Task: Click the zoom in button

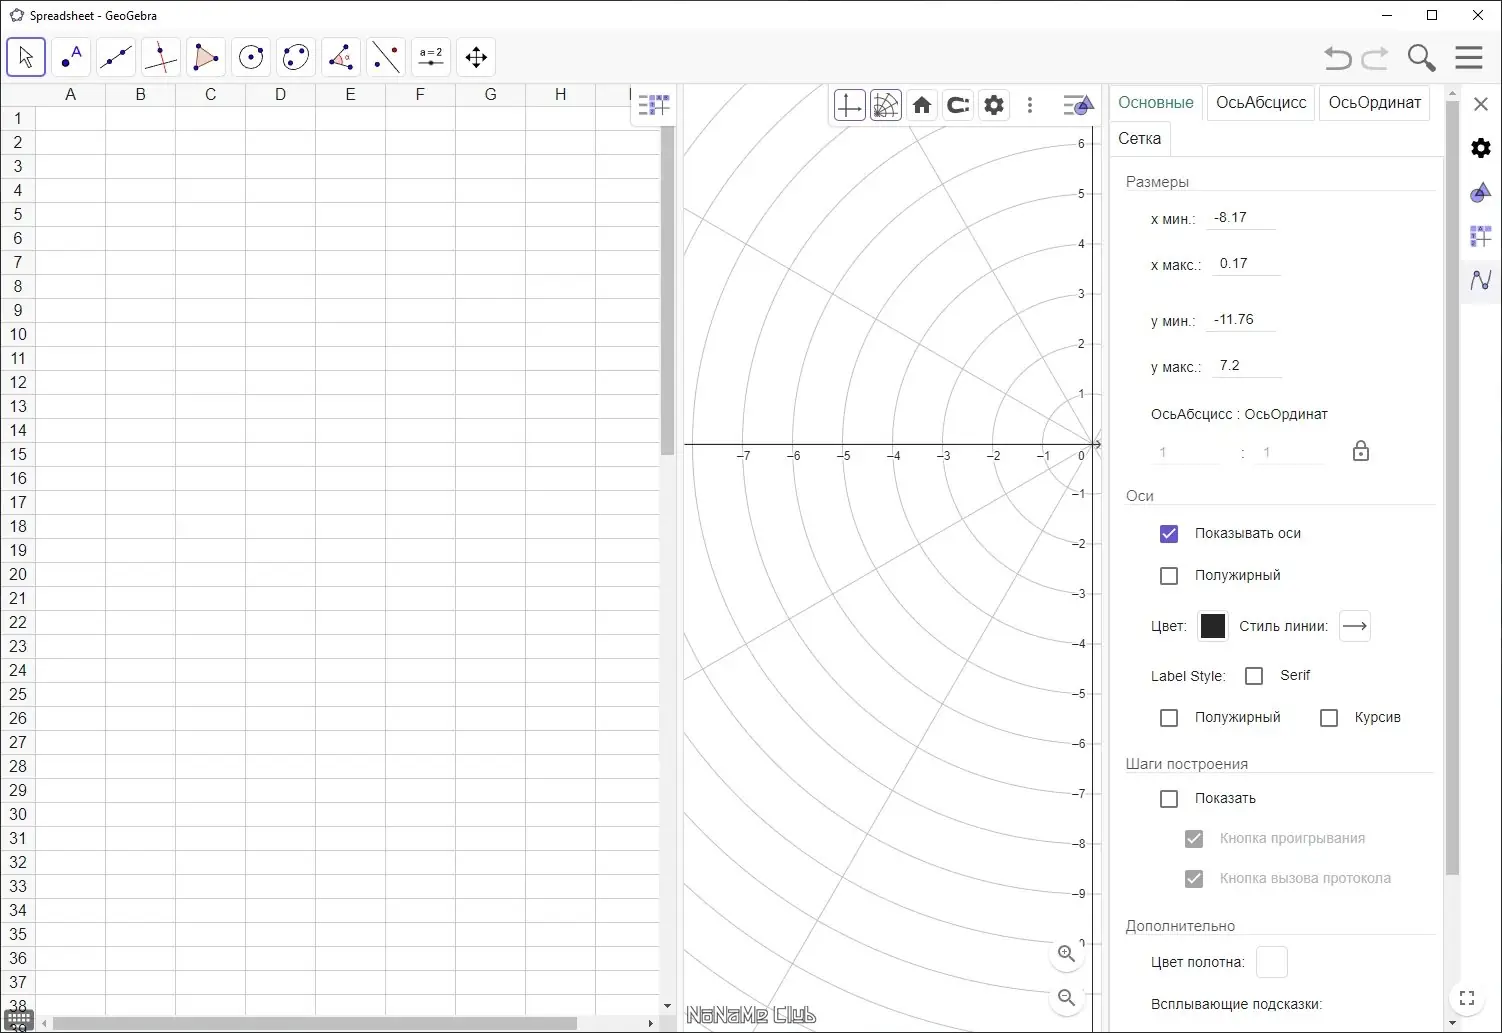Action: [x=1067, y=954]
